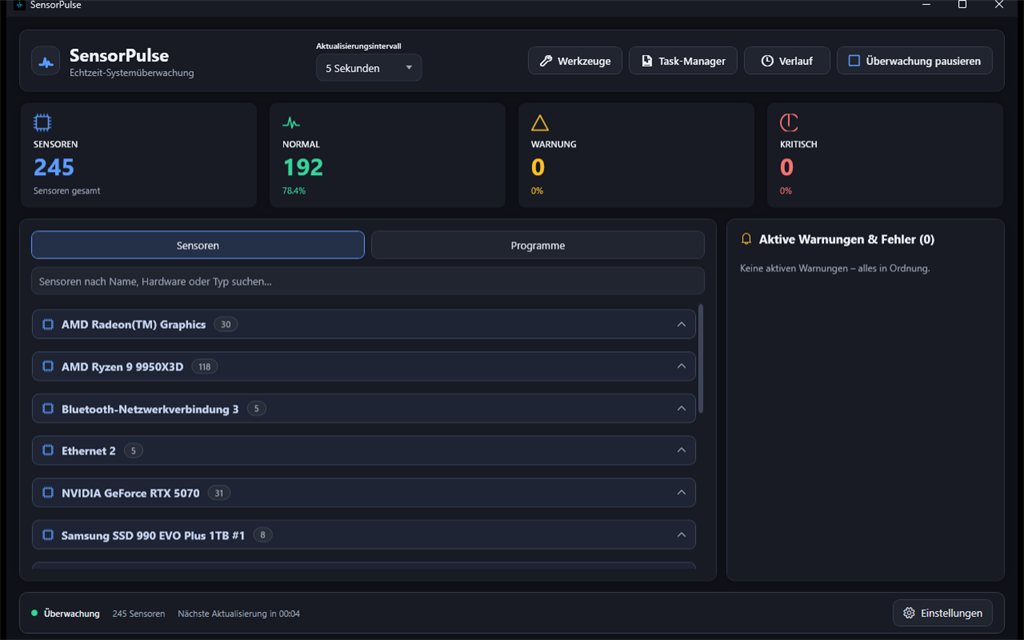Click the chip icon above SENSOREN
This screenshot has height=640, width=1024.
pyautogui.click(x=42, y=122)
